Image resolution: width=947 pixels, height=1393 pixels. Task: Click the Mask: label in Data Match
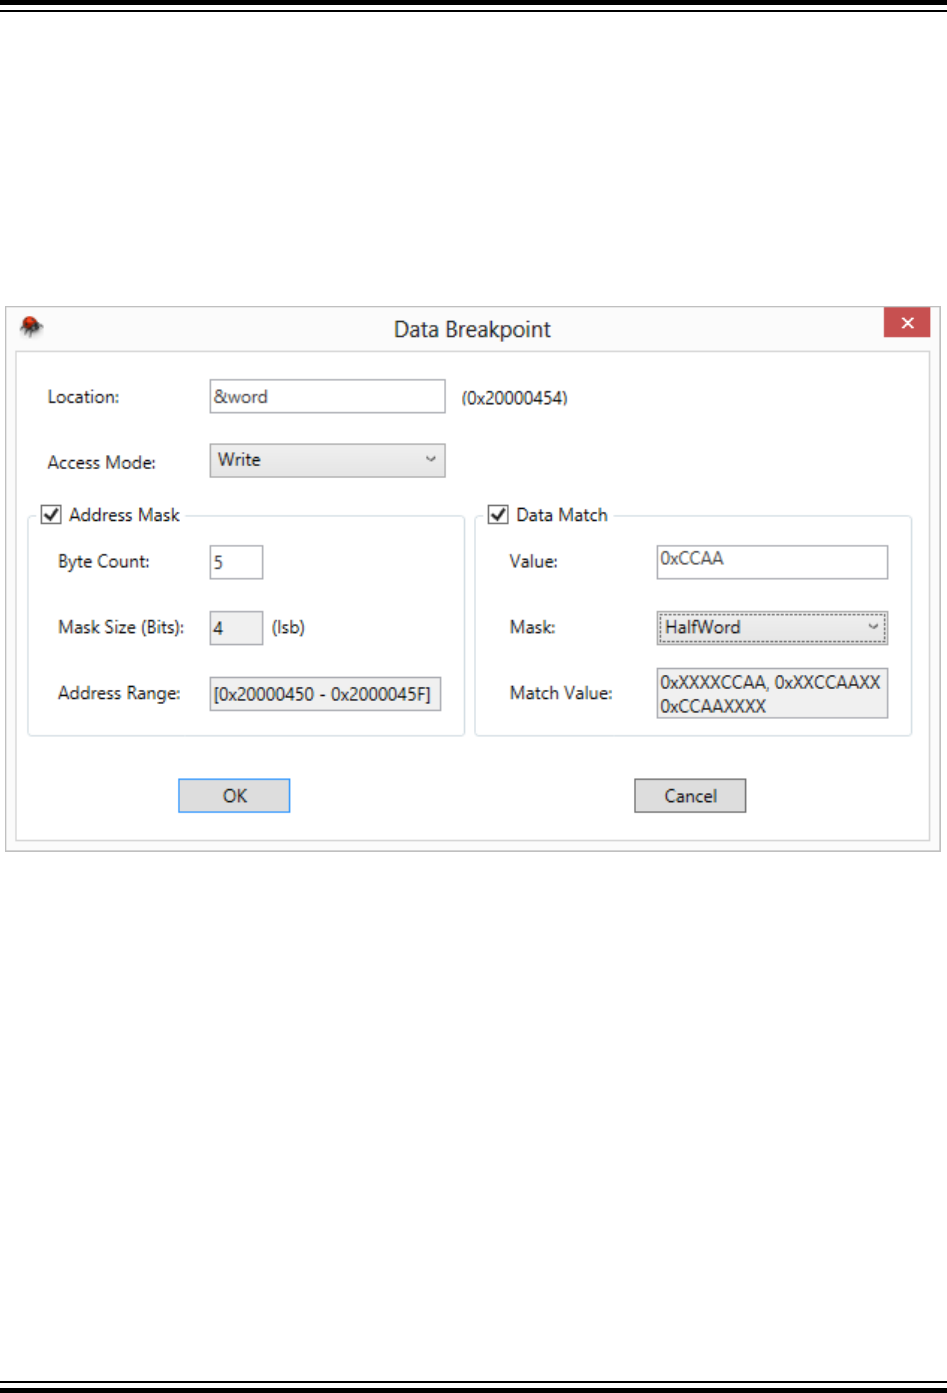[533, 628]
